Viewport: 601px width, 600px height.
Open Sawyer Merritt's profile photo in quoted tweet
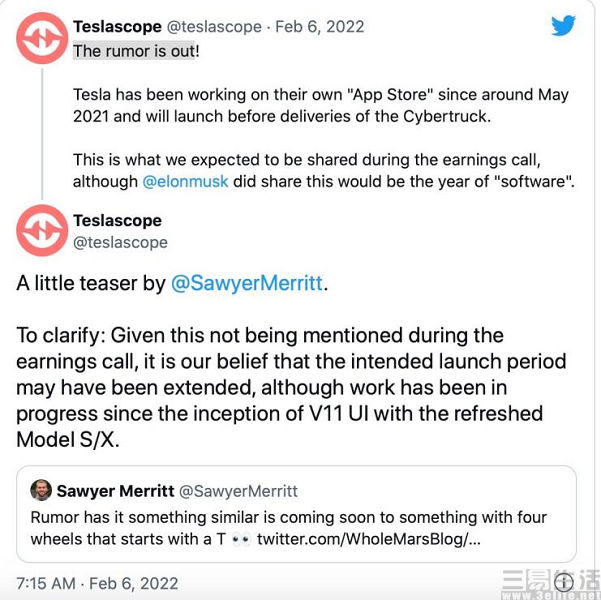(41, 490)
